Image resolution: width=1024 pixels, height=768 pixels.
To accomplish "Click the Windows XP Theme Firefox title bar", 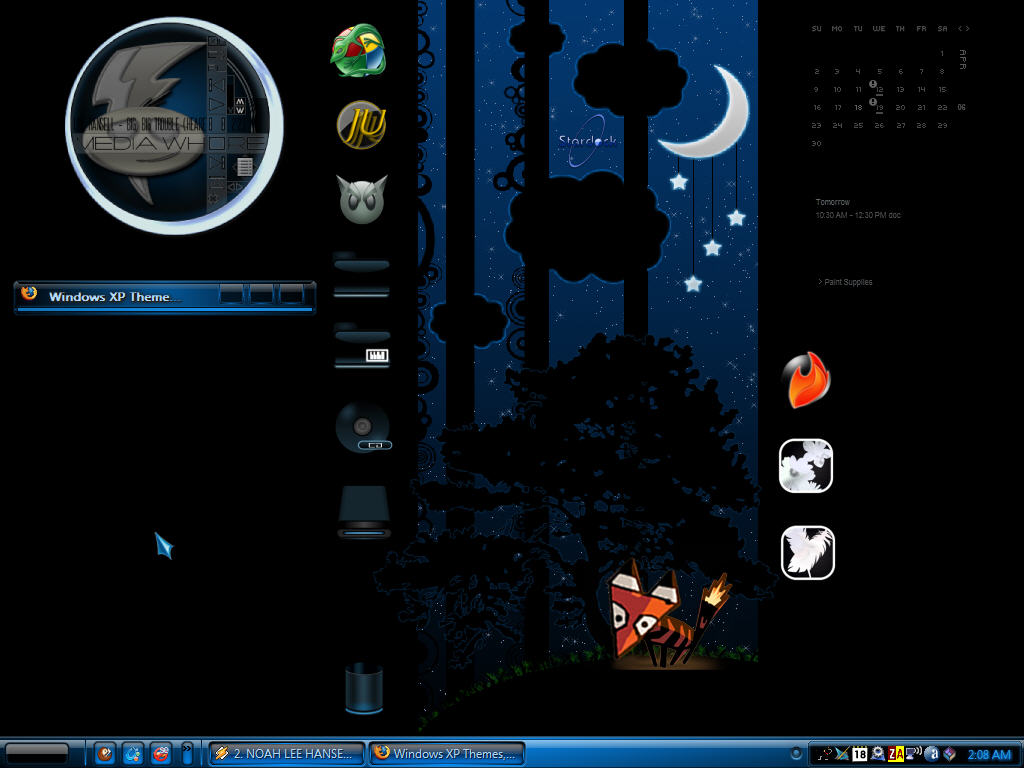I will point(165,296).
